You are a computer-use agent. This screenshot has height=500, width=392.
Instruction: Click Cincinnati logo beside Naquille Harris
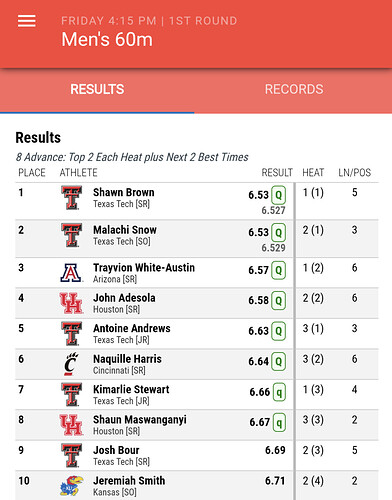[x=71, y=364]
